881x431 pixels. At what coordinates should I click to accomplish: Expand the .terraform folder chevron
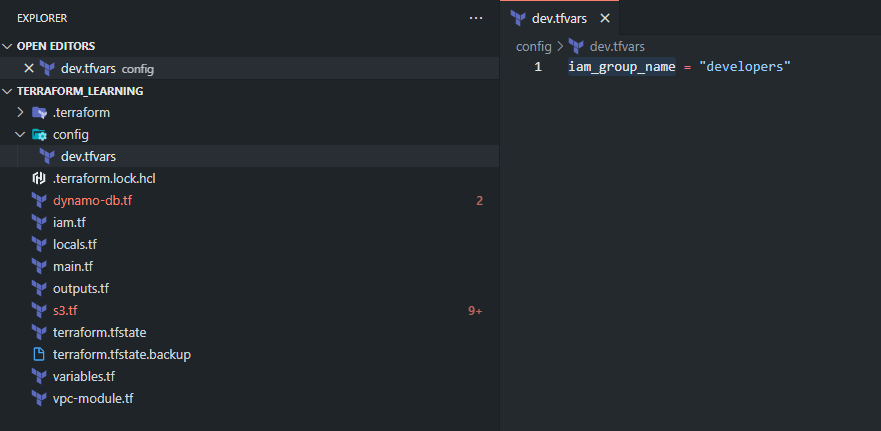point(21,112)
